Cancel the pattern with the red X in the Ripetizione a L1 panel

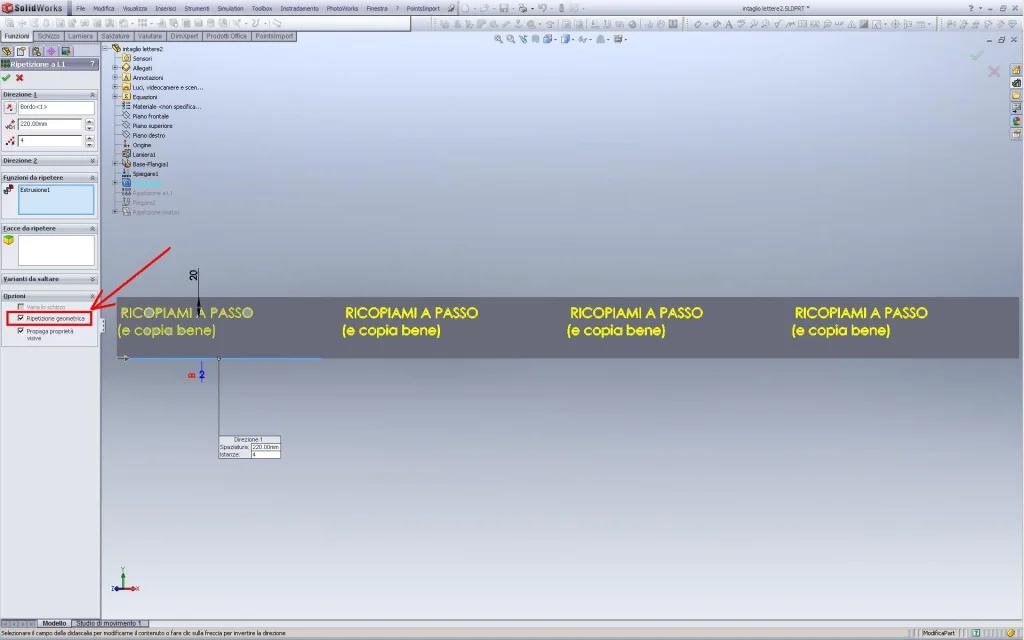(20, 78)
